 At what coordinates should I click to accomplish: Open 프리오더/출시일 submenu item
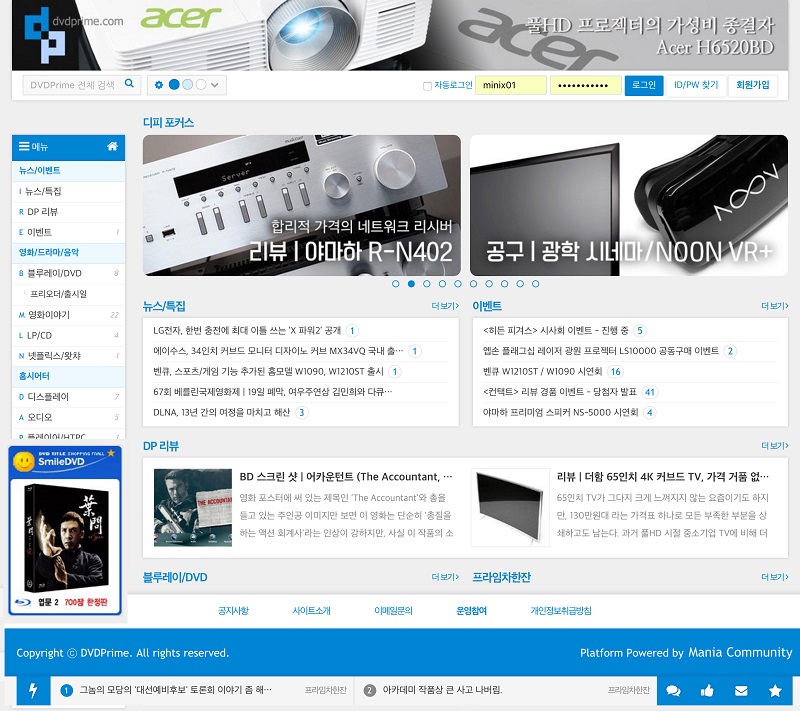click(68, 294)
